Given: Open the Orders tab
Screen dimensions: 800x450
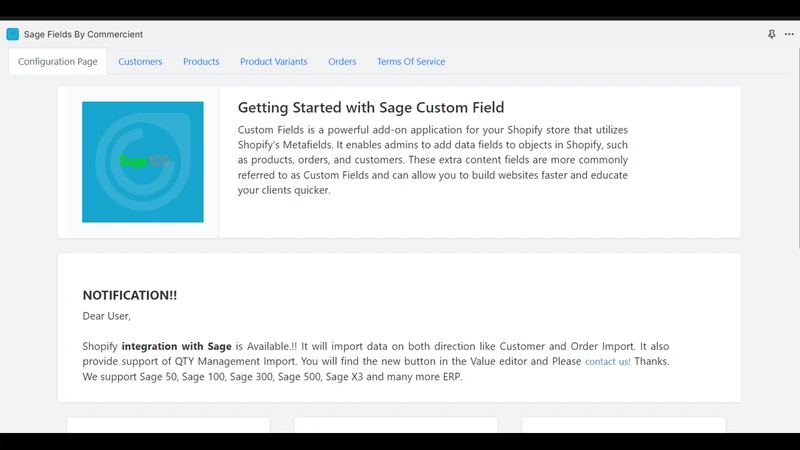Looking at the screenshot, I should 342,61.
